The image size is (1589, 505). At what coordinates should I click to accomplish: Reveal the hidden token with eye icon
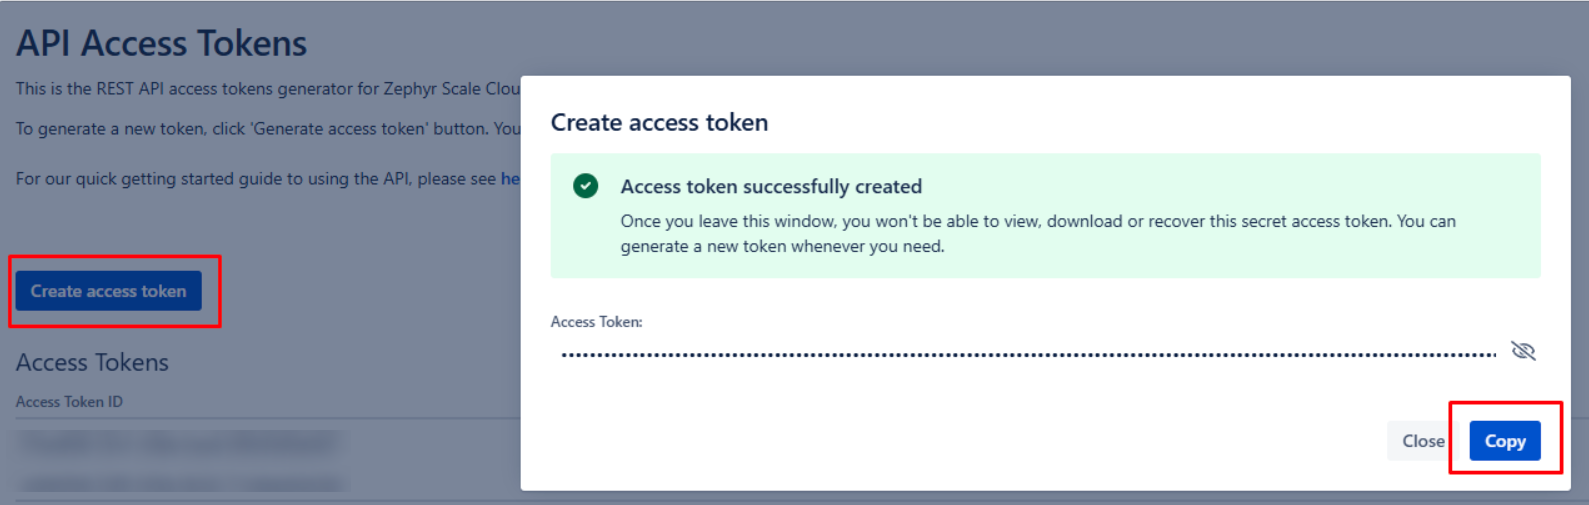[1523, 351]
